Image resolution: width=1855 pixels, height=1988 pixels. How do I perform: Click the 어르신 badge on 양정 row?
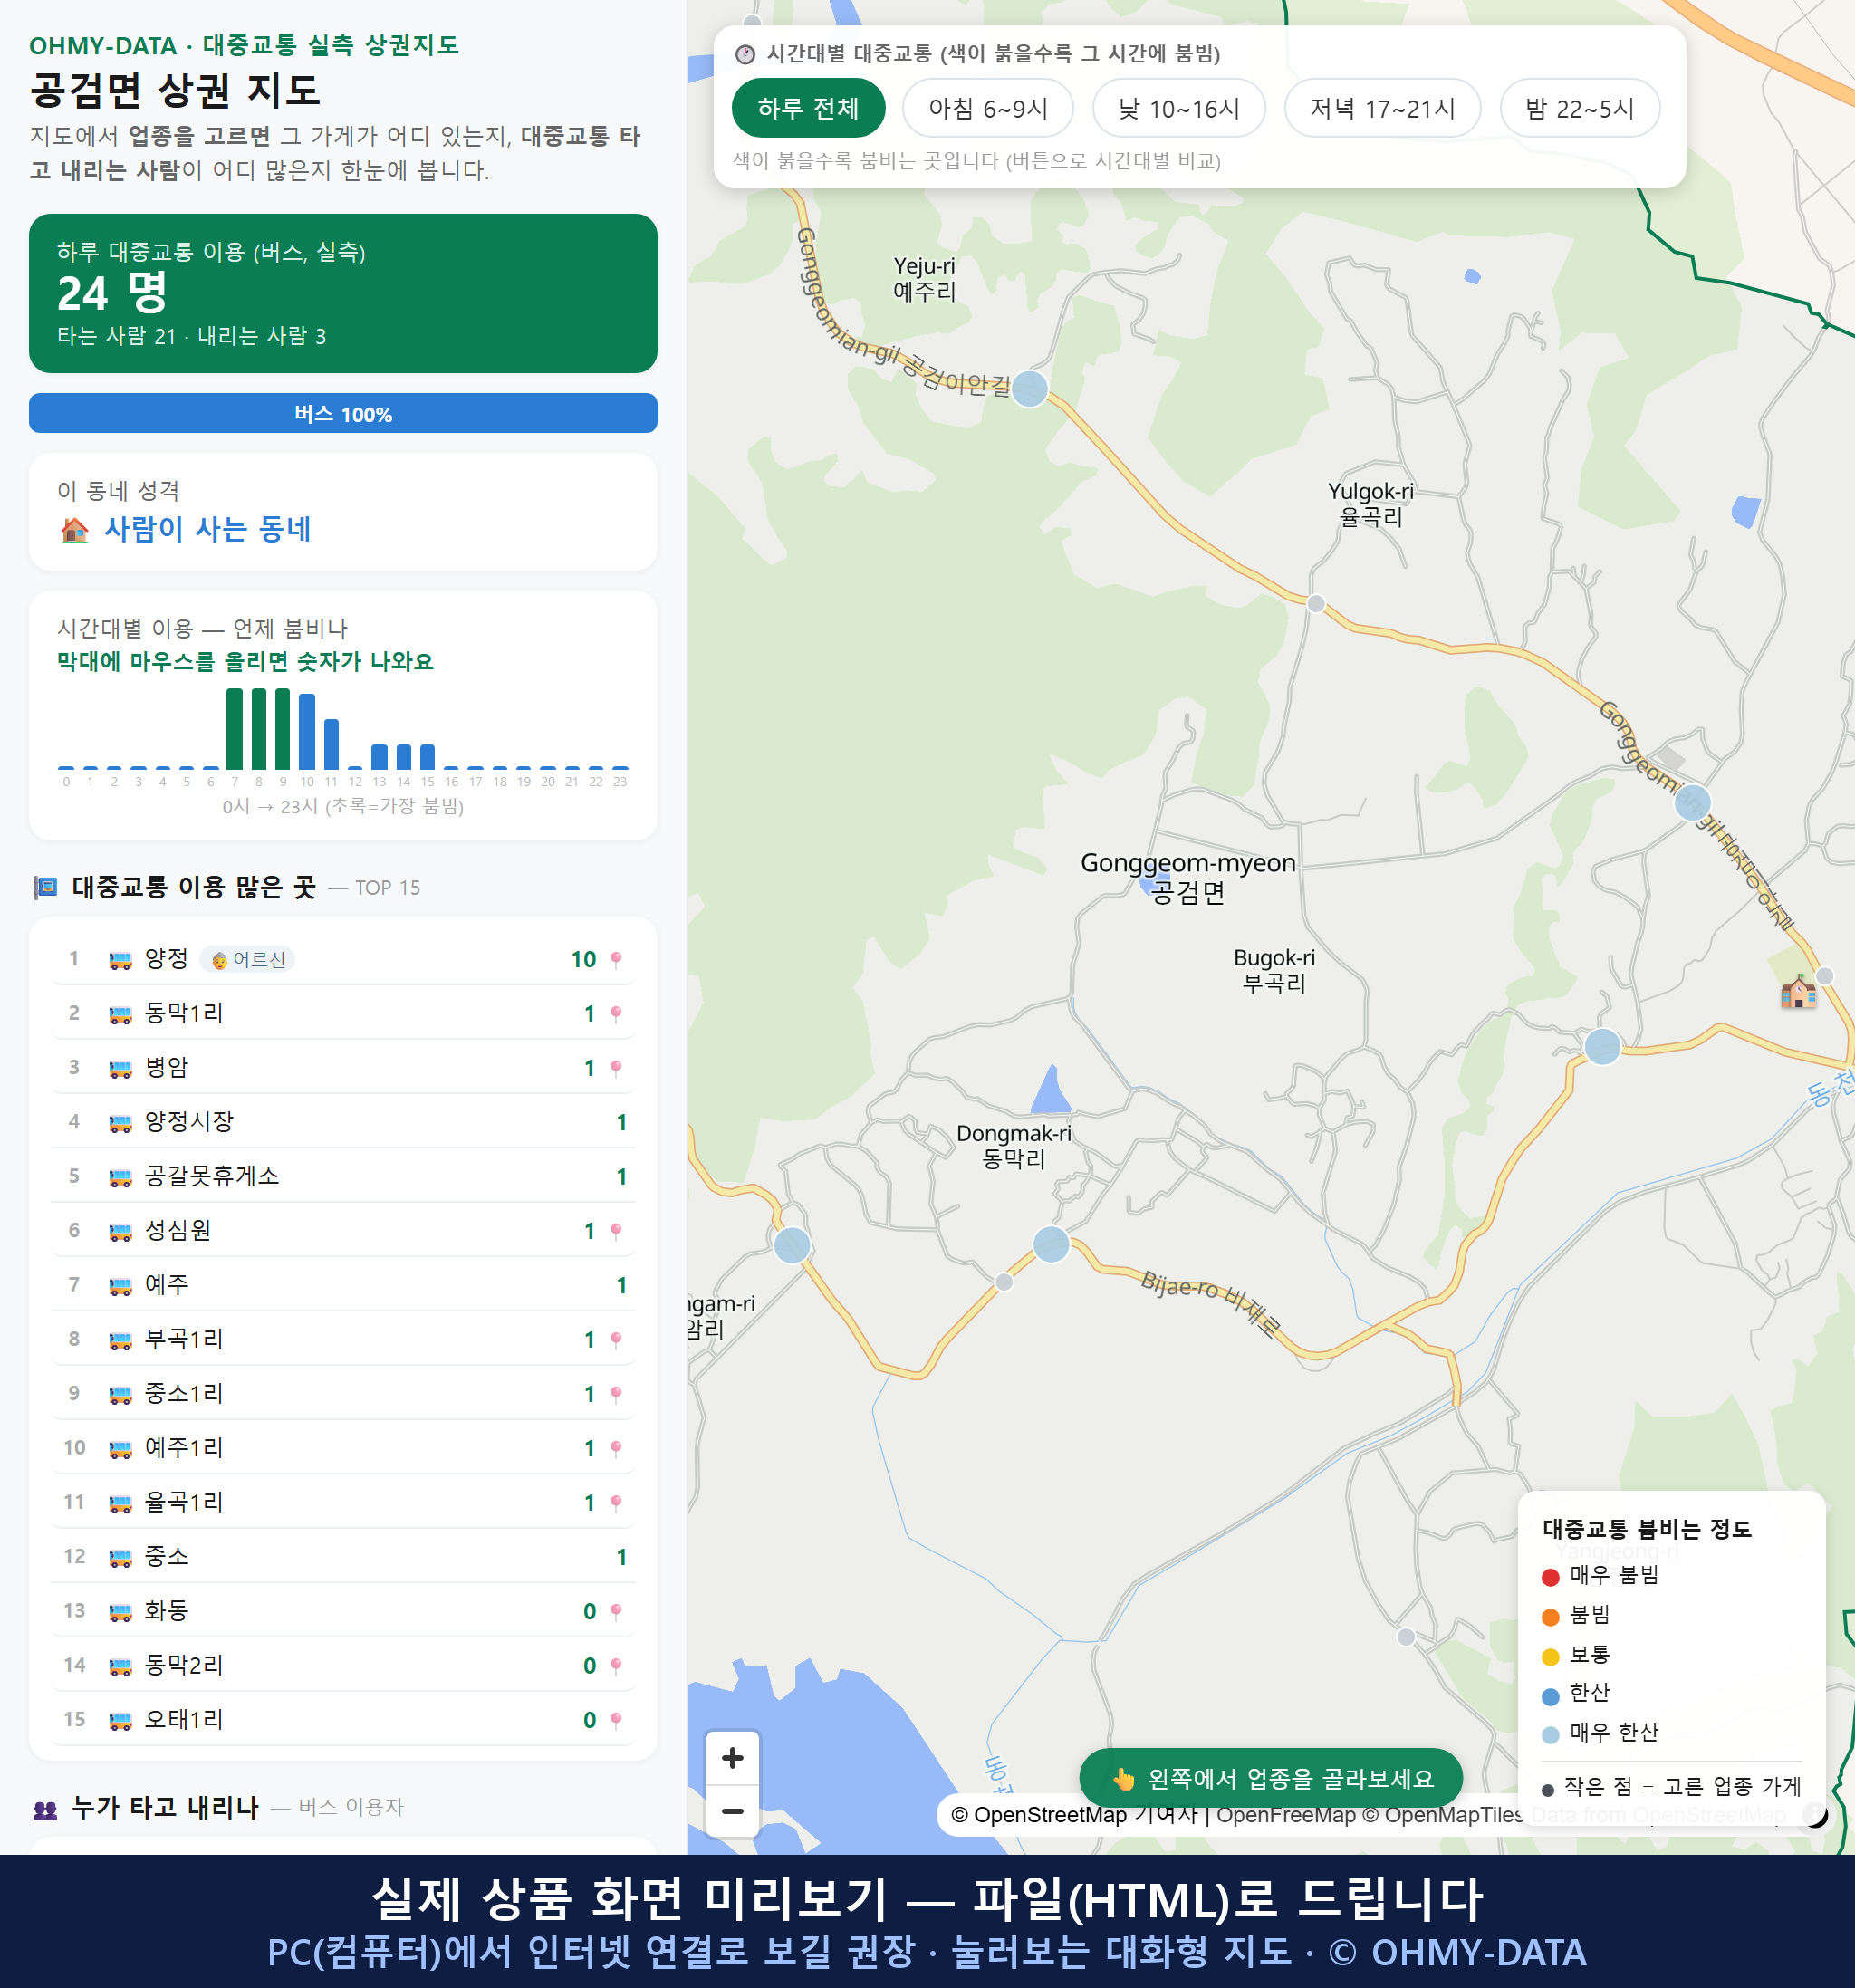(x=248, y=960)
